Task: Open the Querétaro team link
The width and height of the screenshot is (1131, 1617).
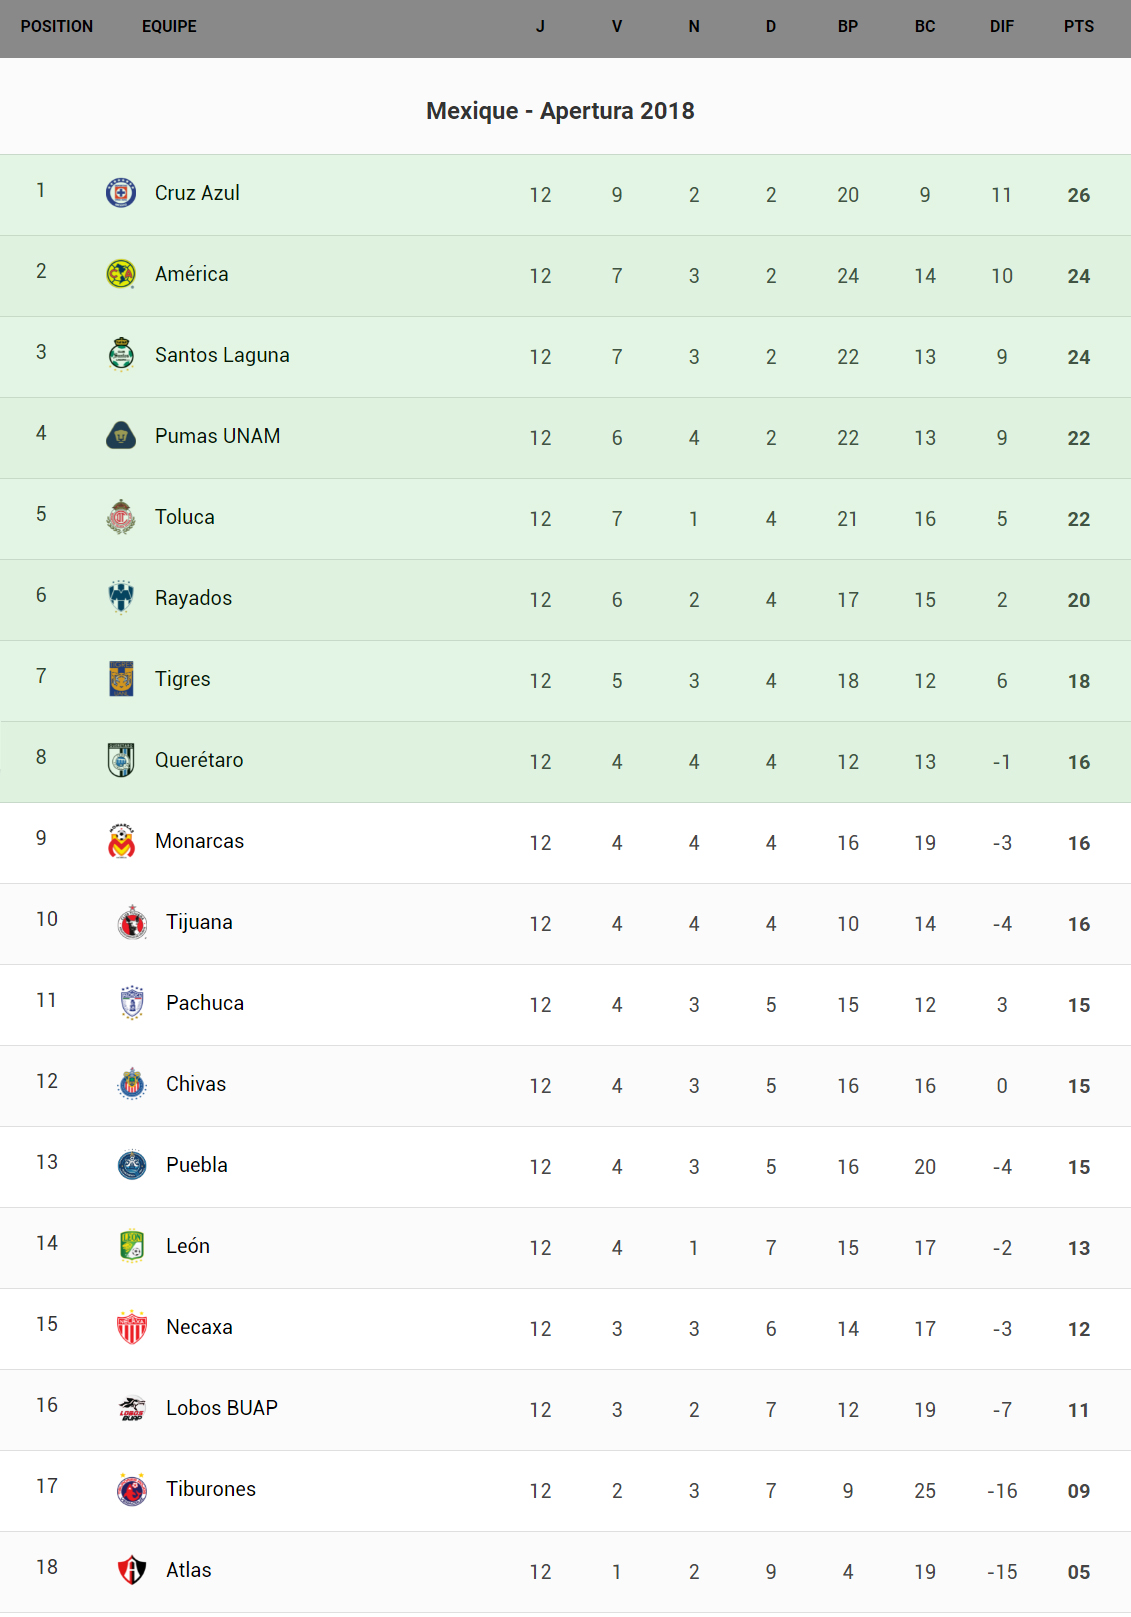Action: tap(199, 760)
